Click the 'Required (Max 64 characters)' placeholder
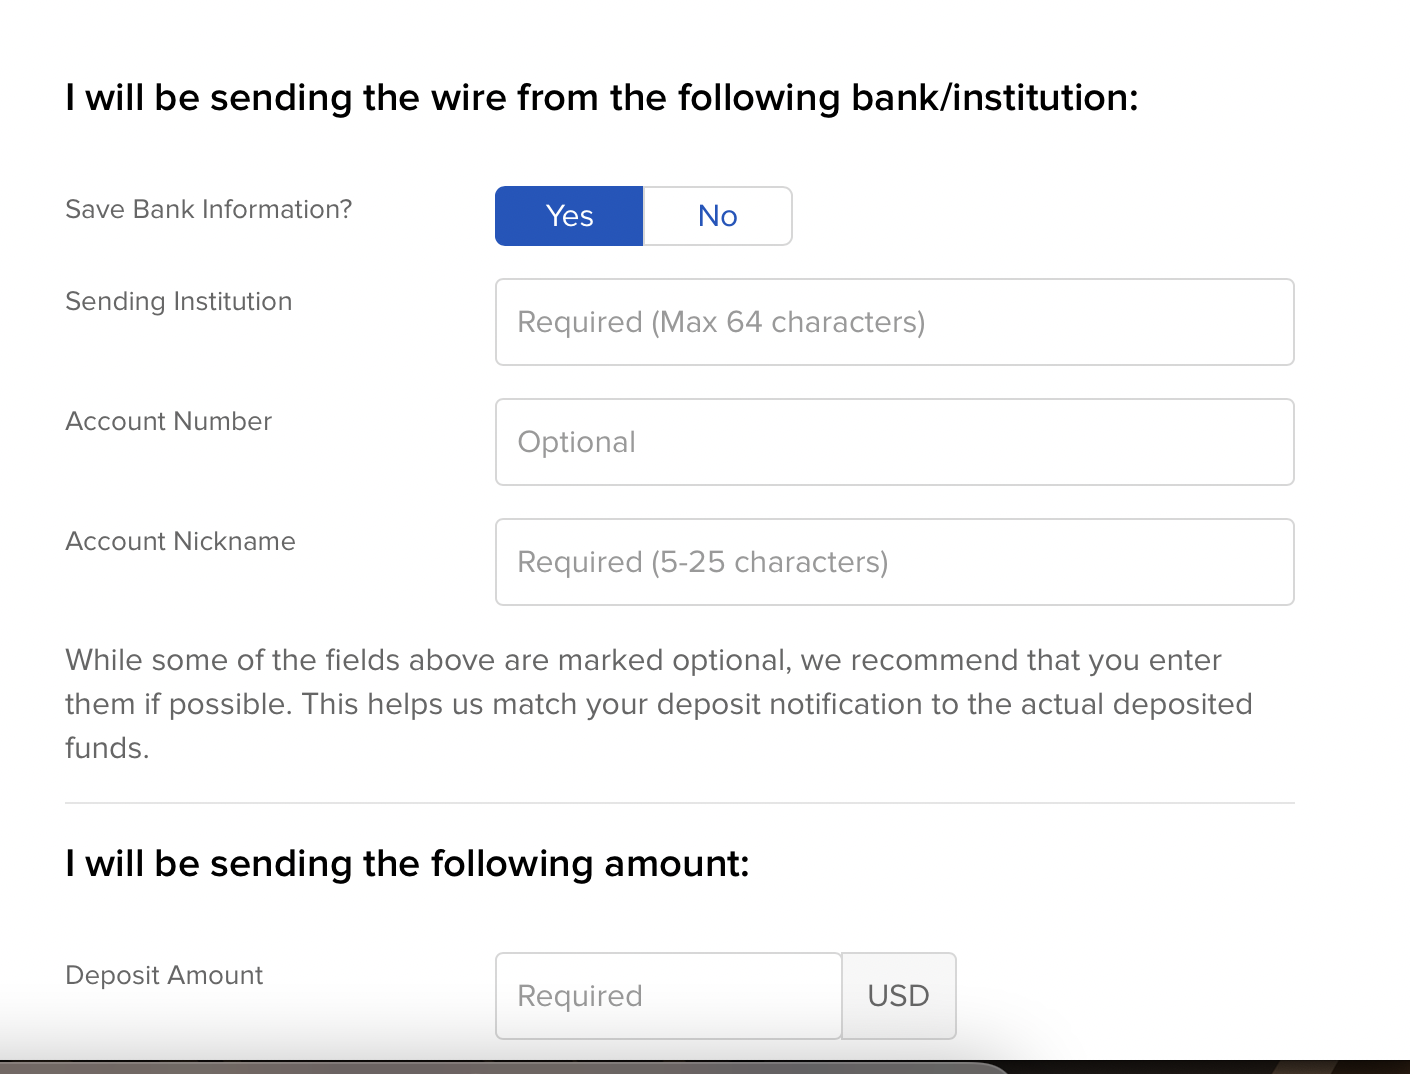Image resolution: width=1410 pixels, height=1074 pixels. click(721, 322)
